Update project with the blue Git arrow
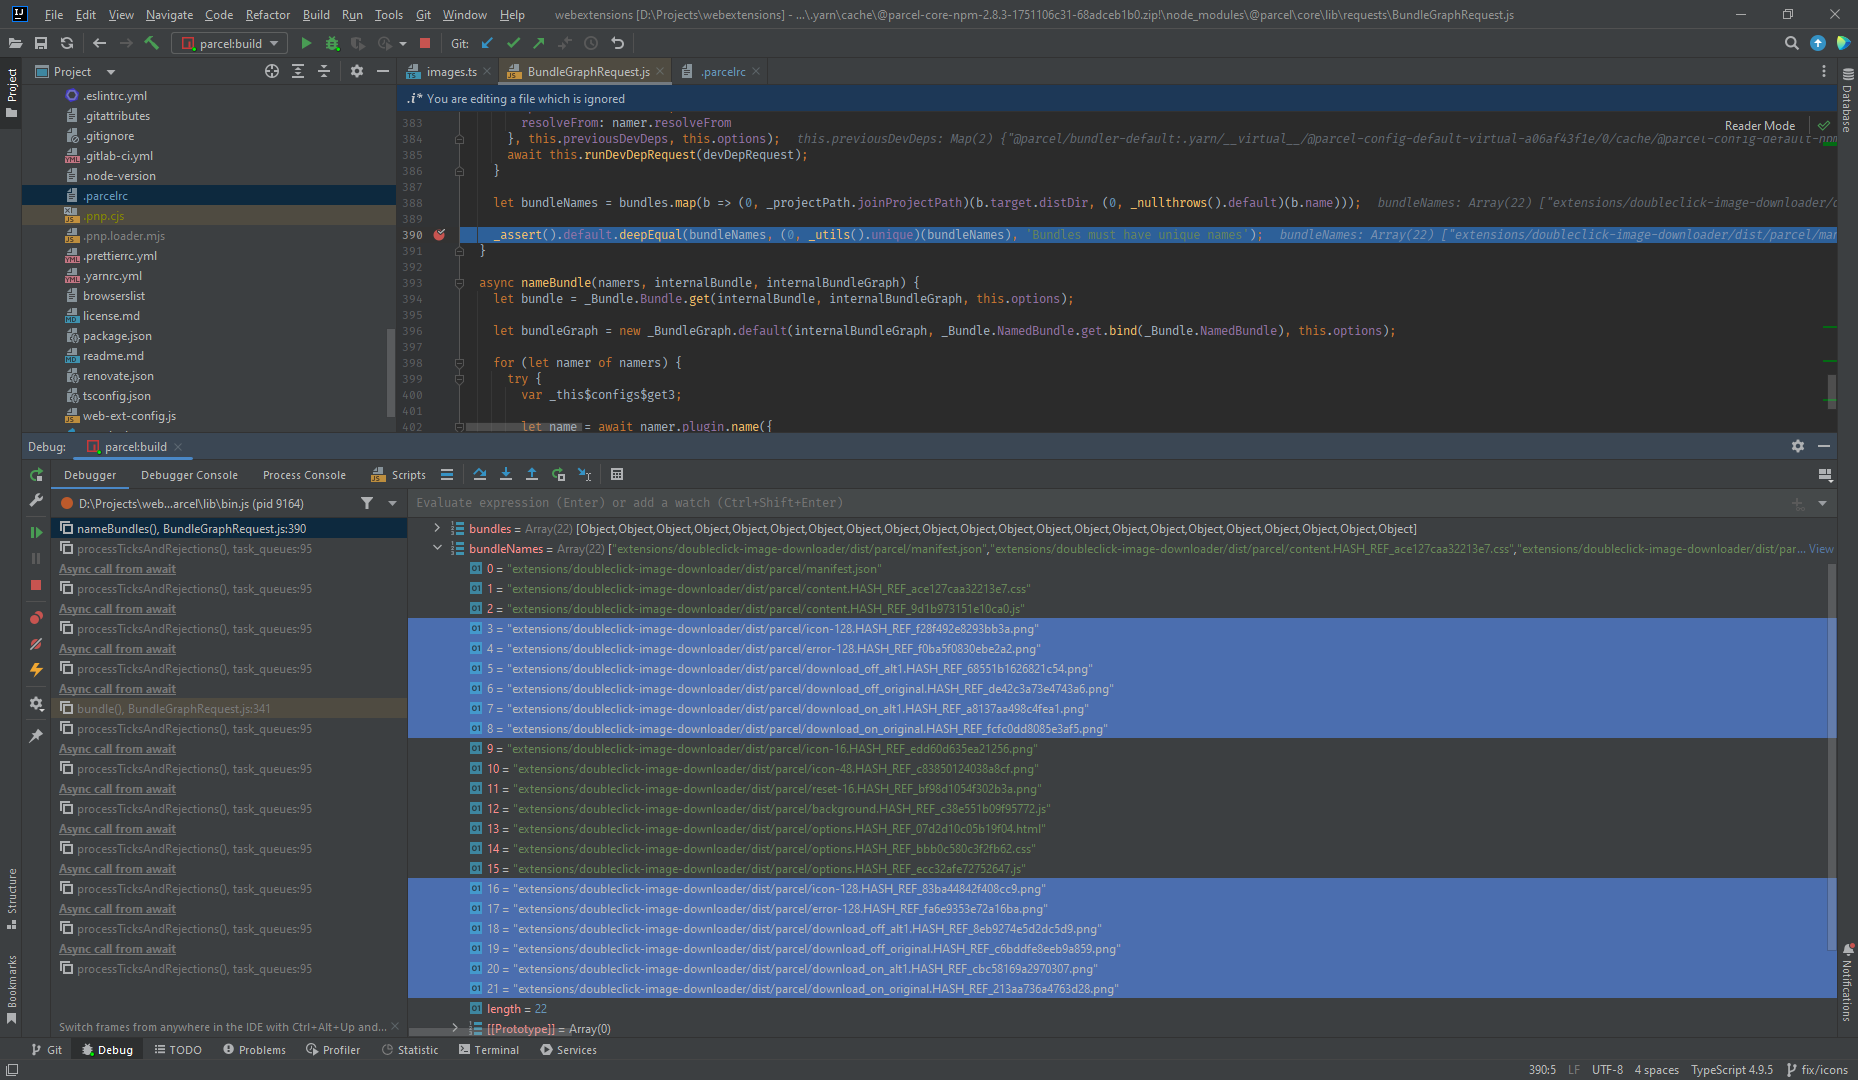The image size is (1858, 1080). tap(487, 43)
